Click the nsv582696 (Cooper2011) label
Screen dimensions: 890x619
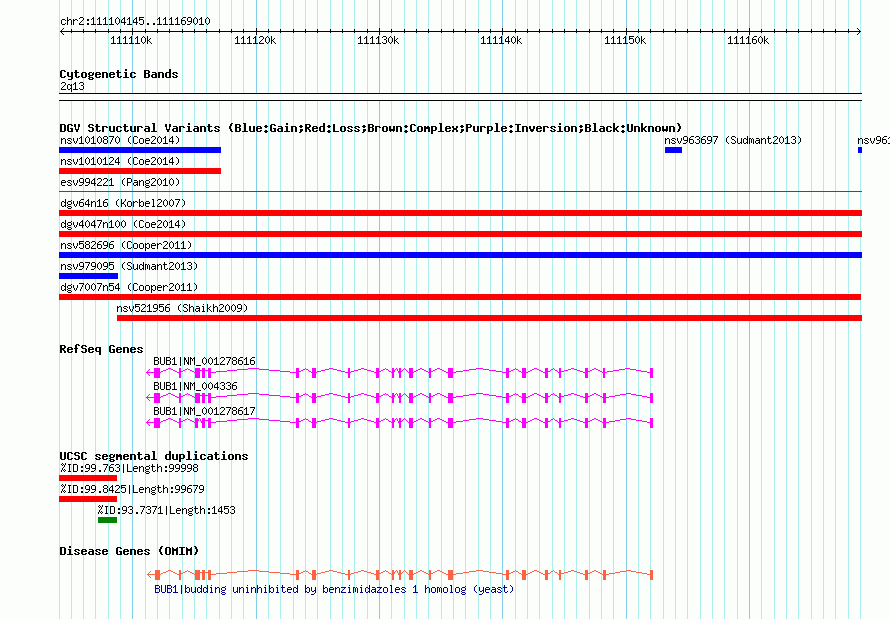tap(126, 245)
